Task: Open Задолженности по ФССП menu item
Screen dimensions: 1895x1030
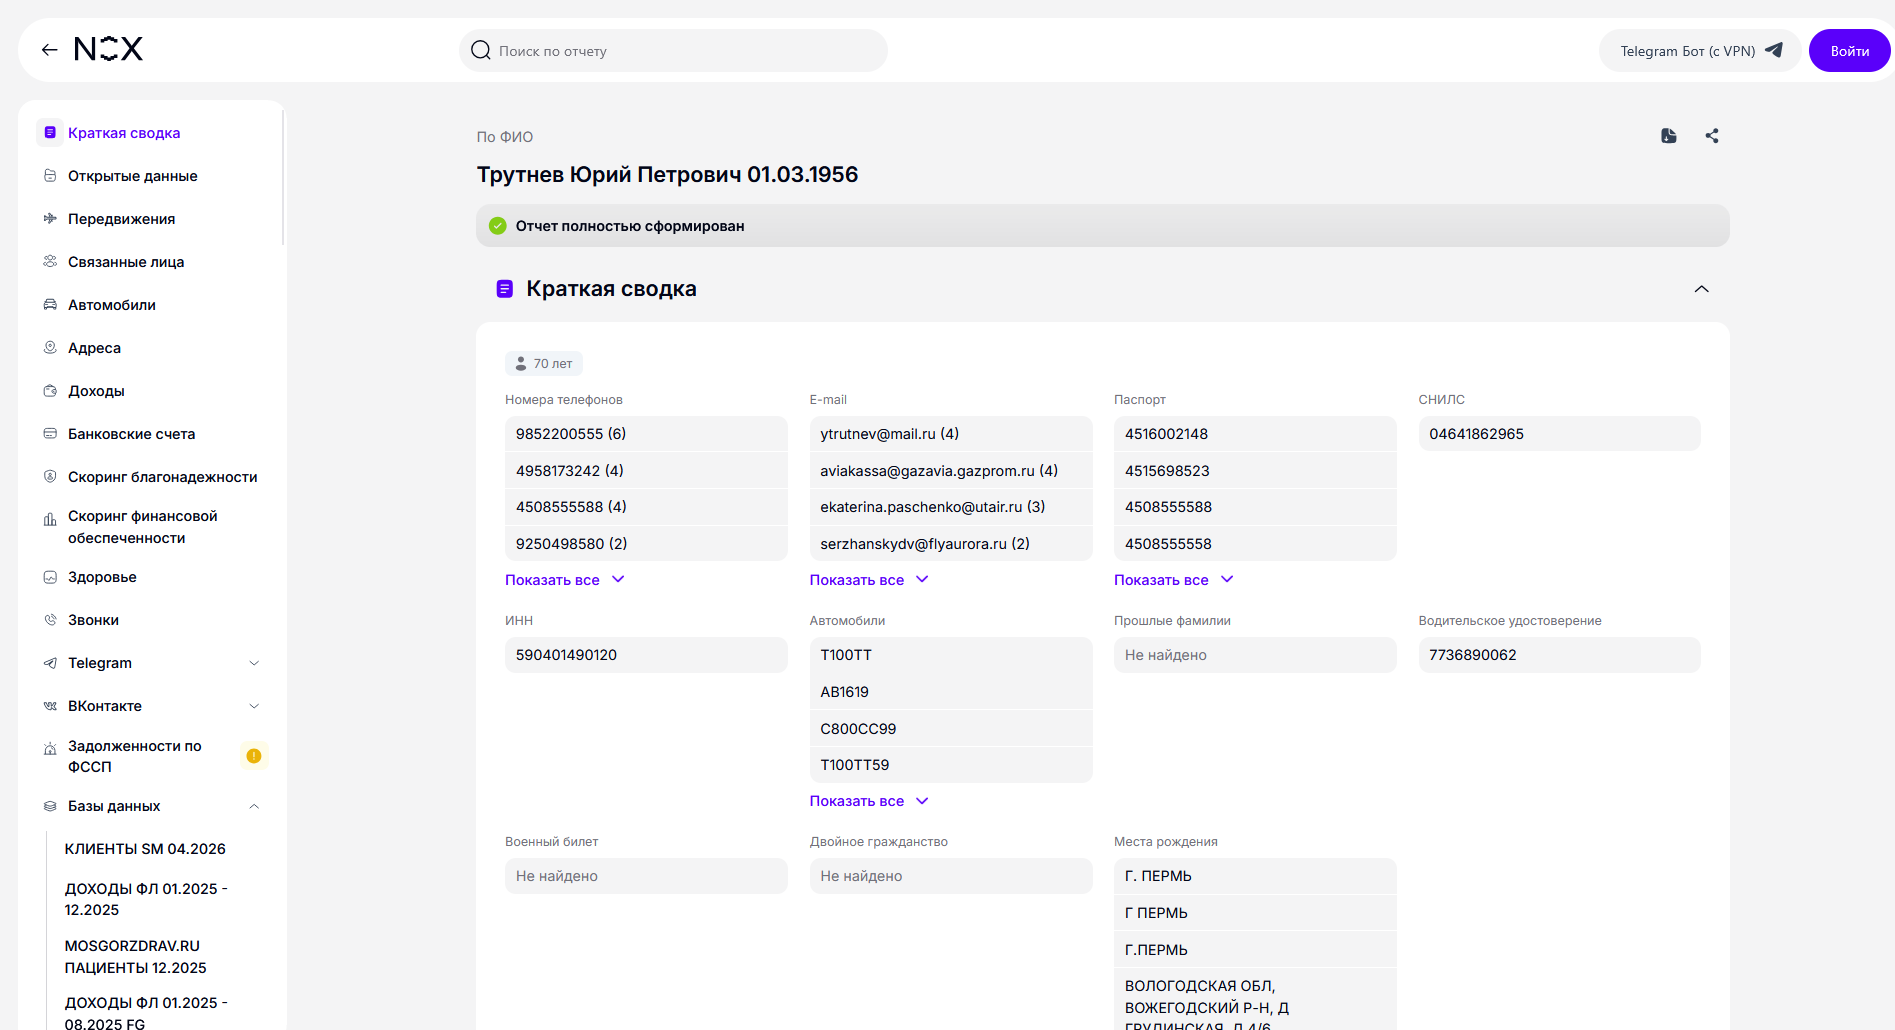Action: click(x=135, y=756)
